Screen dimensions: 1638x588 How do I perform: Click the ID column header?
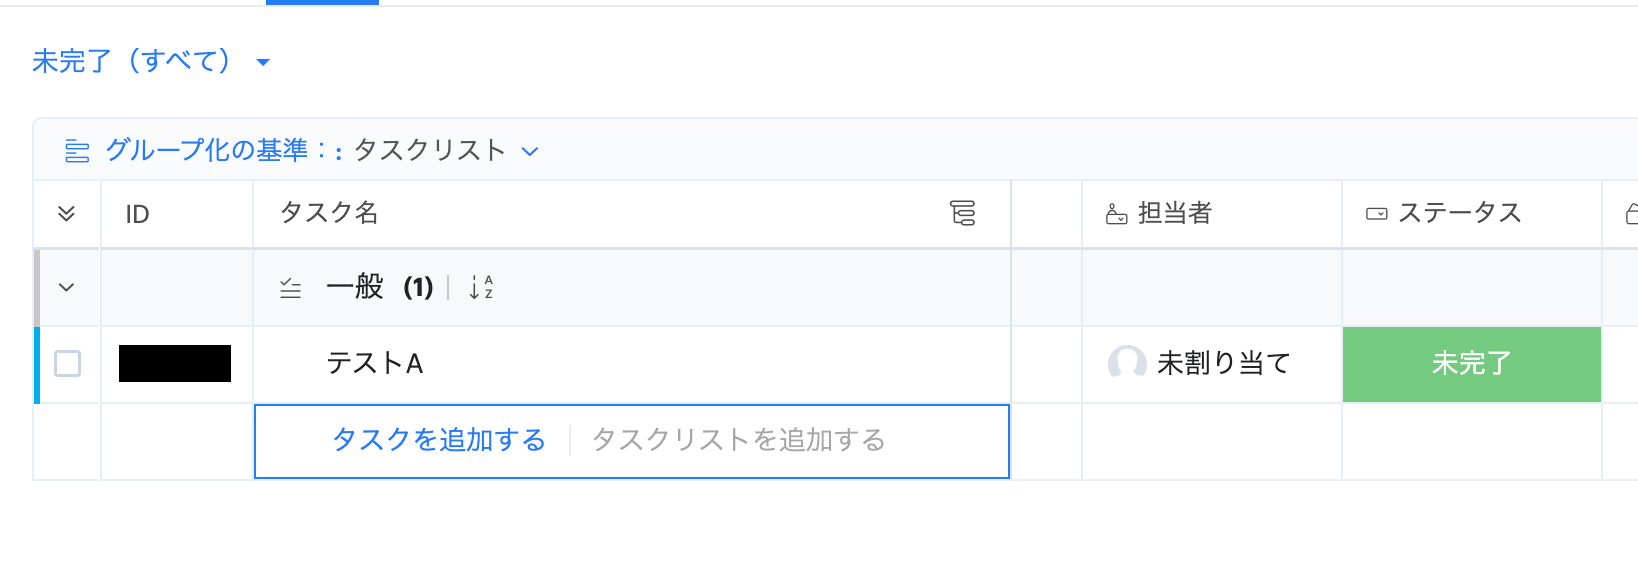pos(138,214)
